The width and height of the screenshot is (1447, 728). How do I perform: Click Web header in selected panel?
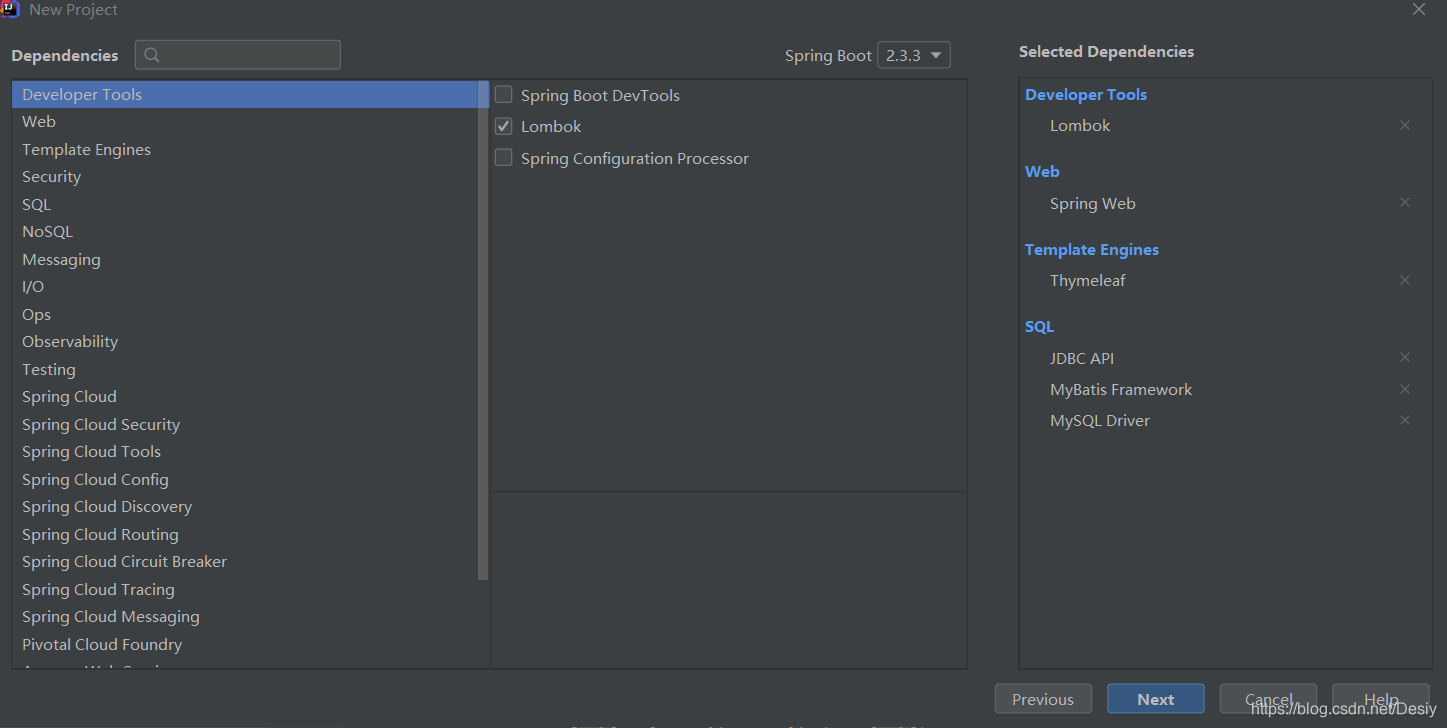point(1042,171)
